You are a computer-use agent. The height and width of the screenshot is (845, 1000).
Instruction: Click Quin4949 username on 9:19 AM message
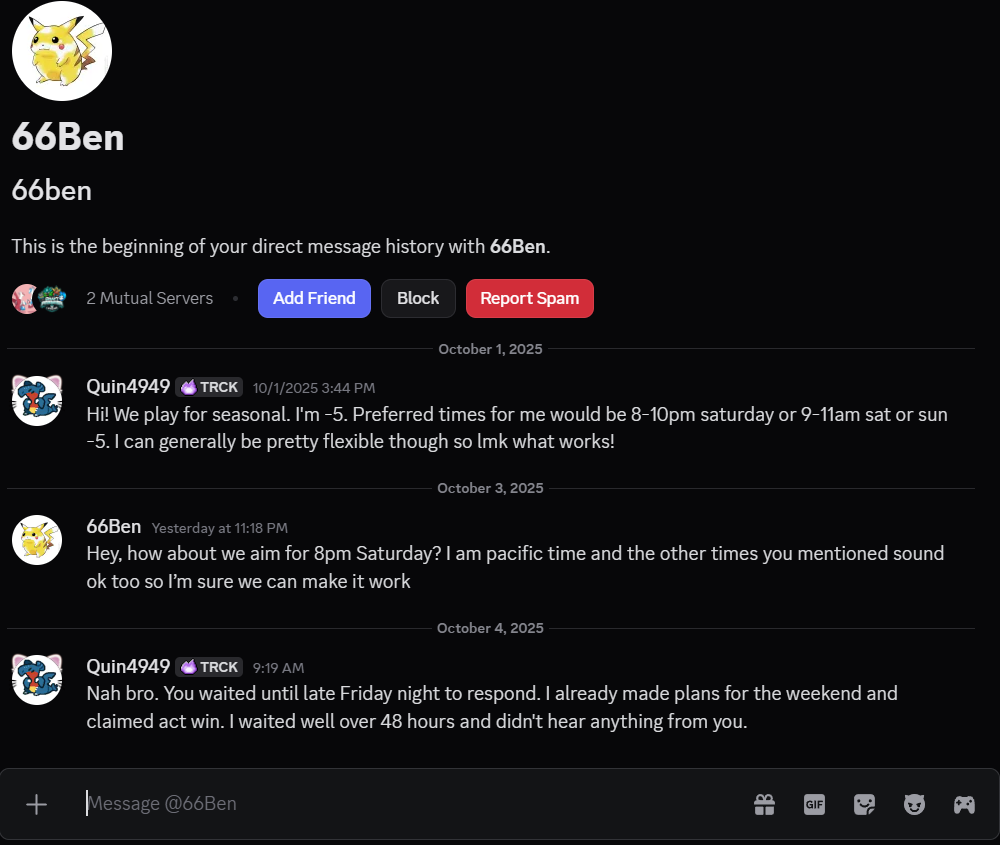[x=128, y=666]
